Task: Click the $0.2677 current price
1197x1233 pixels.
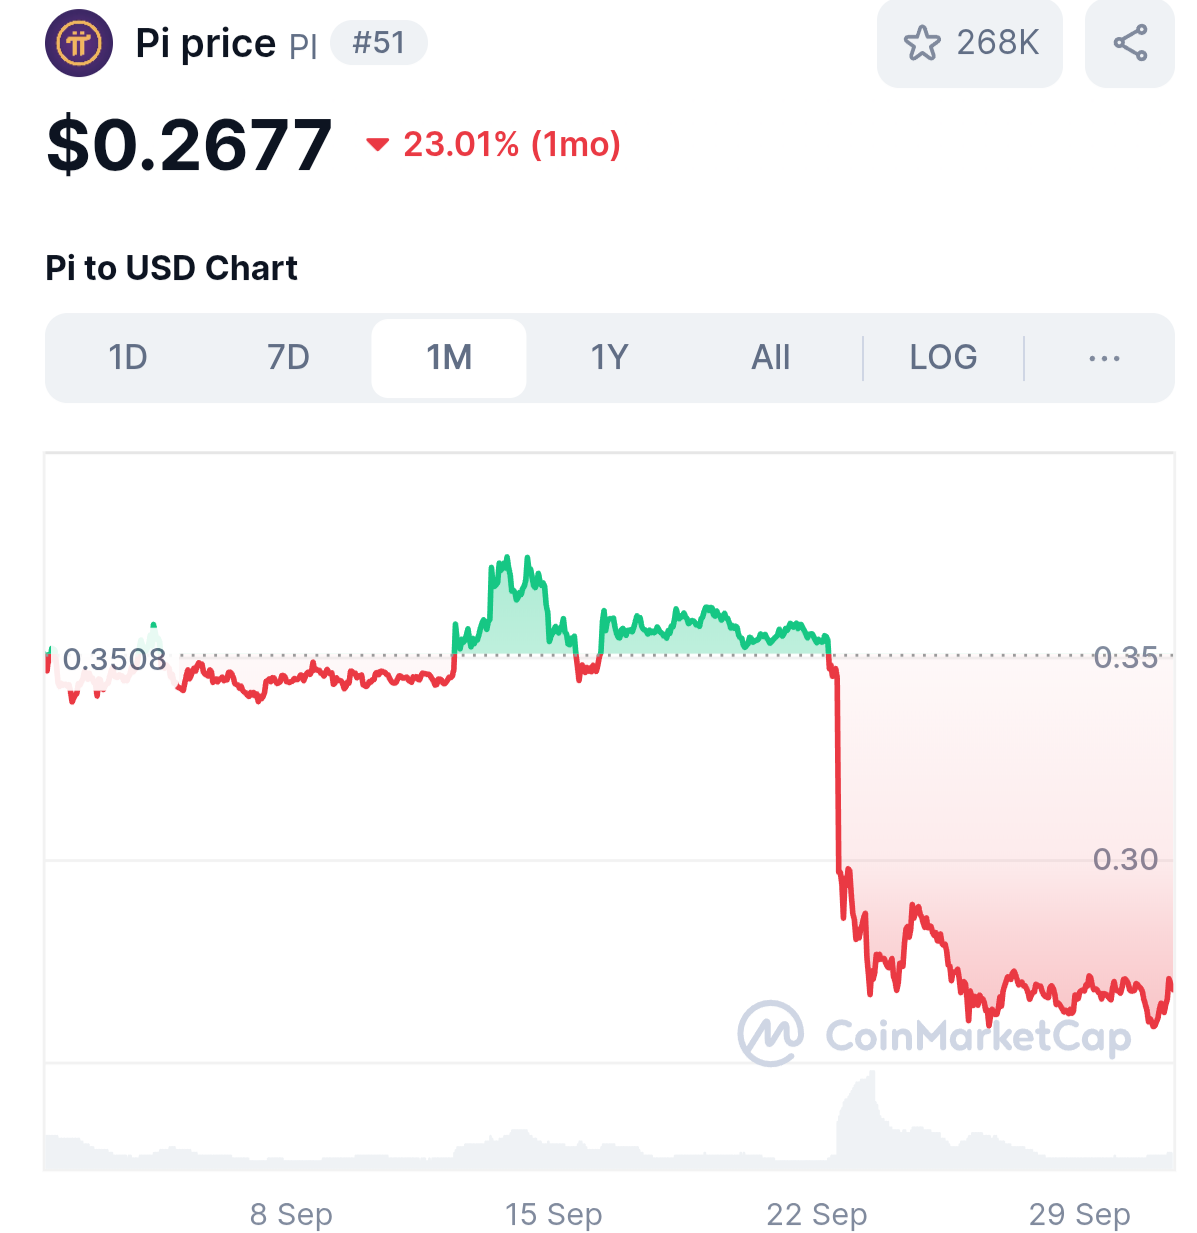Action: (189, 146)
